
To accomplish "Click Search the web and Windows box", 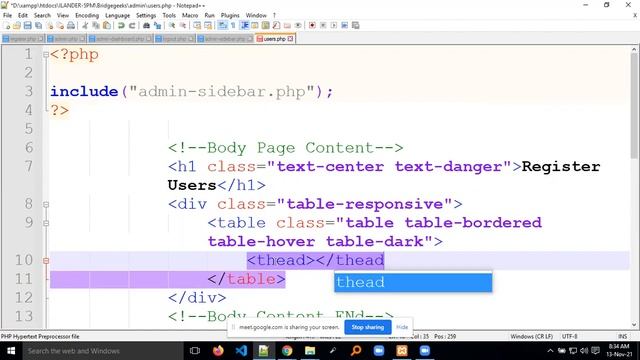I will (x=102, y=351).
